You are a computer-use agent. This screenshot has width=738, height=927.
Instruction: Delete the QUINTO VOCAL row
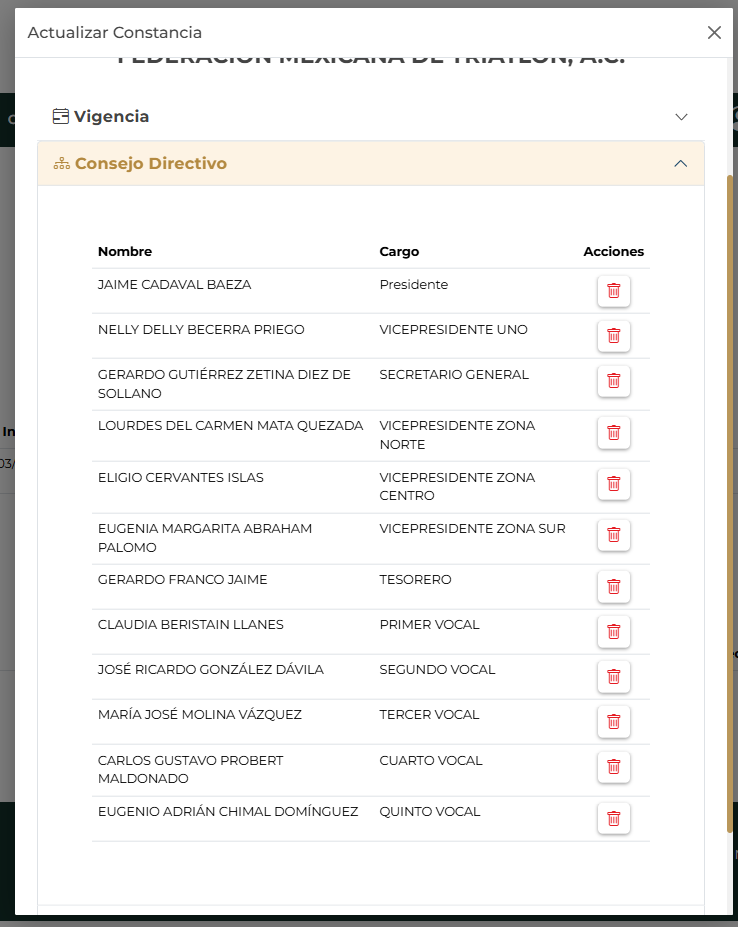coord(614,818)
